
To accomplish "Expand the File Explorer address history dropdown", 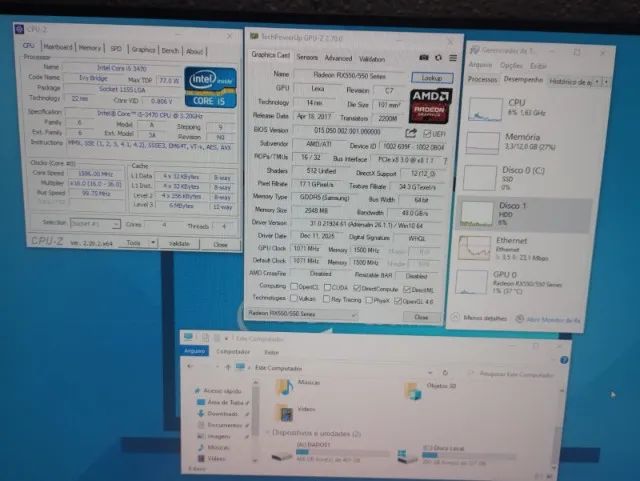I will [430, 372].
